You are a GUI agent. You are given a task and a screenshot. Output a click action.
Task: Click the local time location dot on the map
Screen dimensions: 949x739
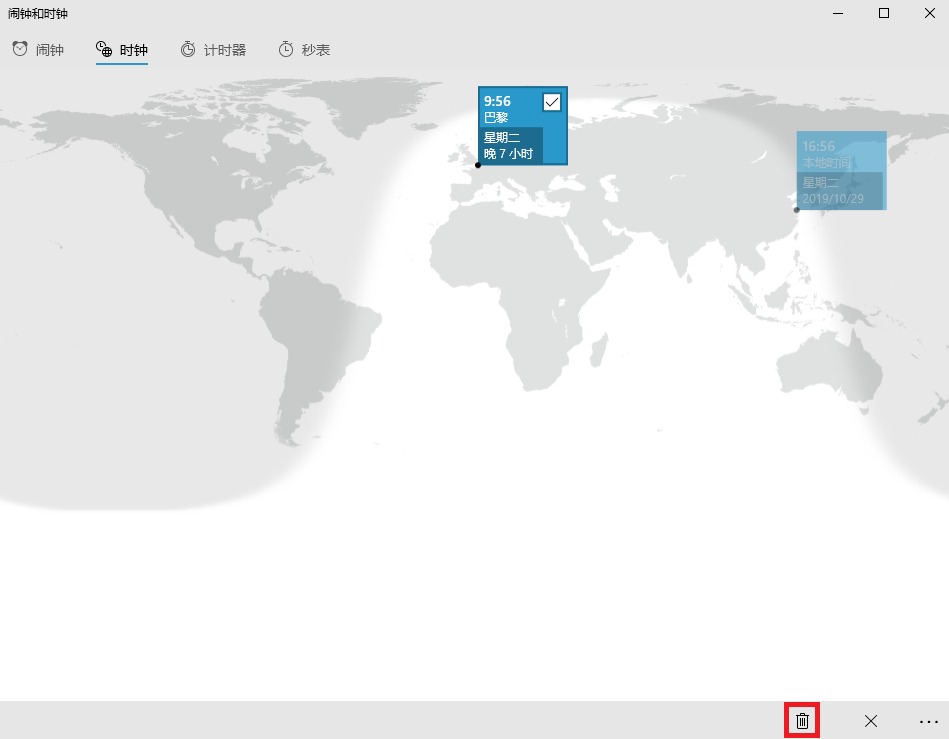tap(796, 210)
